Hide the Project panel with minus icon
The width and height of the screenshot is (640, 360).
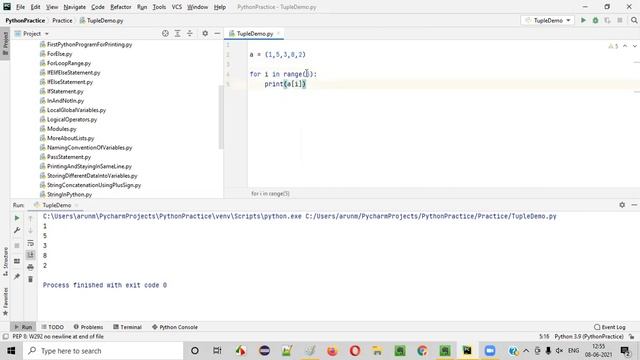217,33
